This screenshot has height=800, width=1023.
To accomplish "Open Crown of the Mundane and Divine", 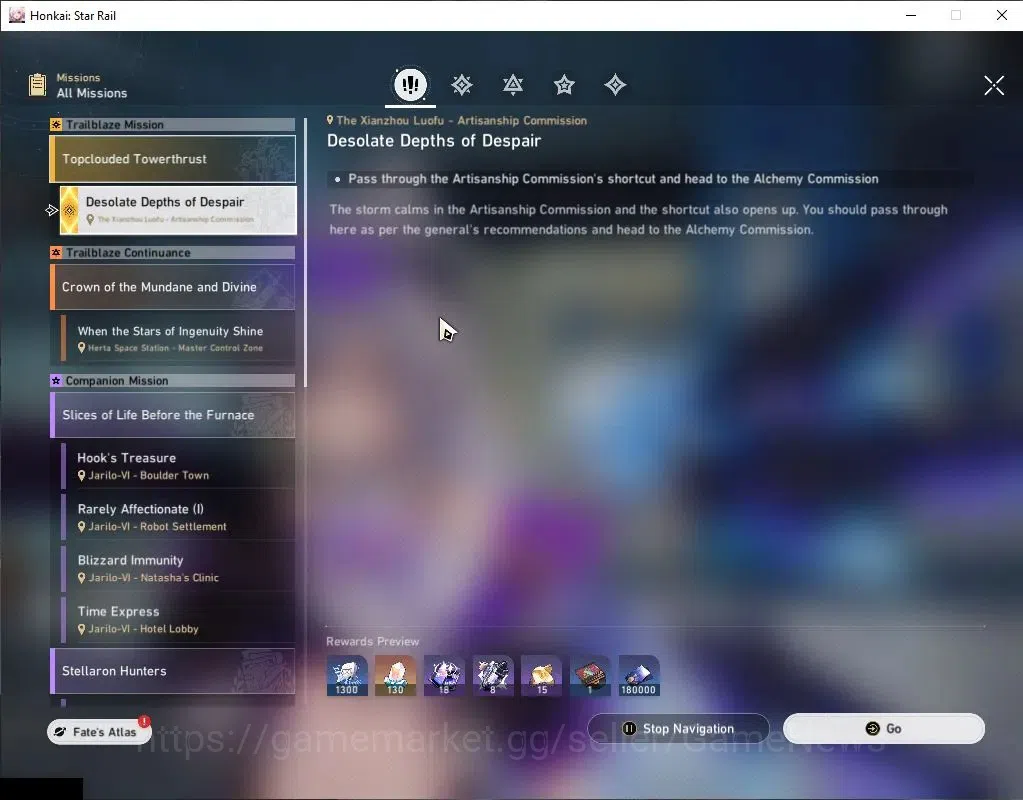I will (172, 286).
